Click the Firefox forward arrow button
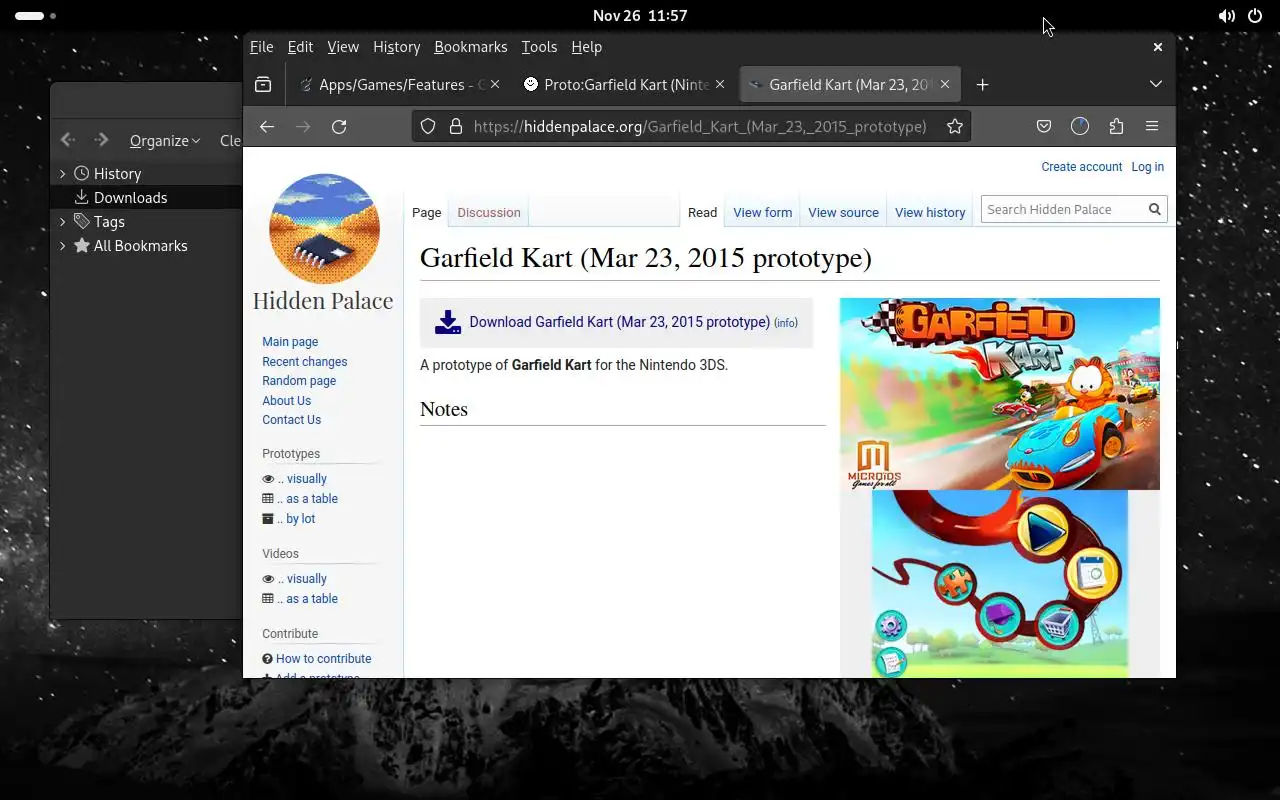This screenshot has height=800, width=1280. (x=303, y=127)
